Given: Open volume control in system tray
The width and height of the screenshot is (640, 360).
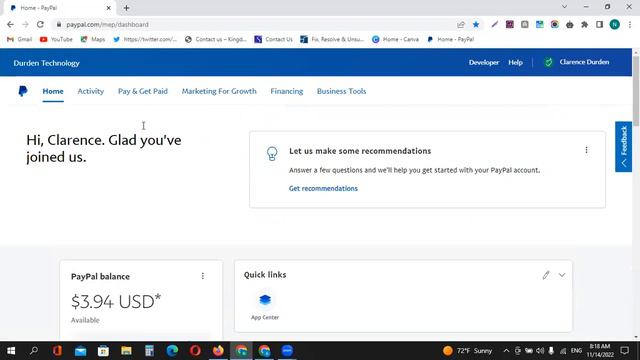Looking at the screenshot, I should point(540,351).
